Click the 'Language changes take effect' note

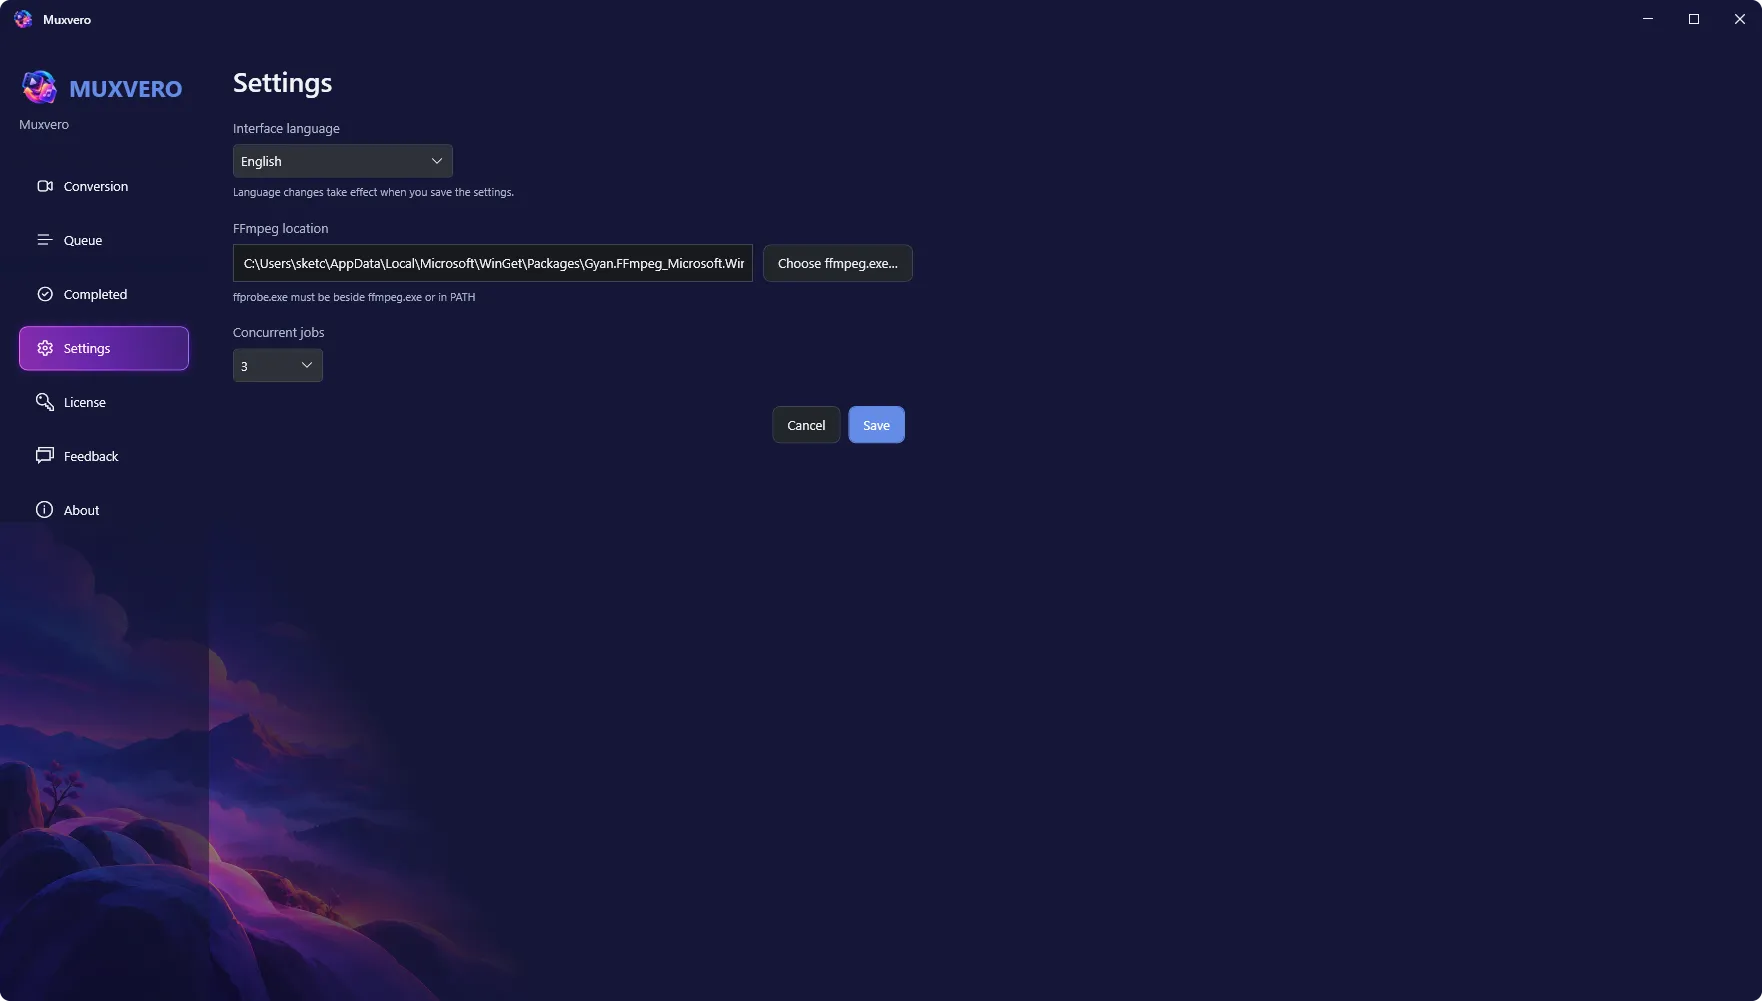(x=374, y=192)
